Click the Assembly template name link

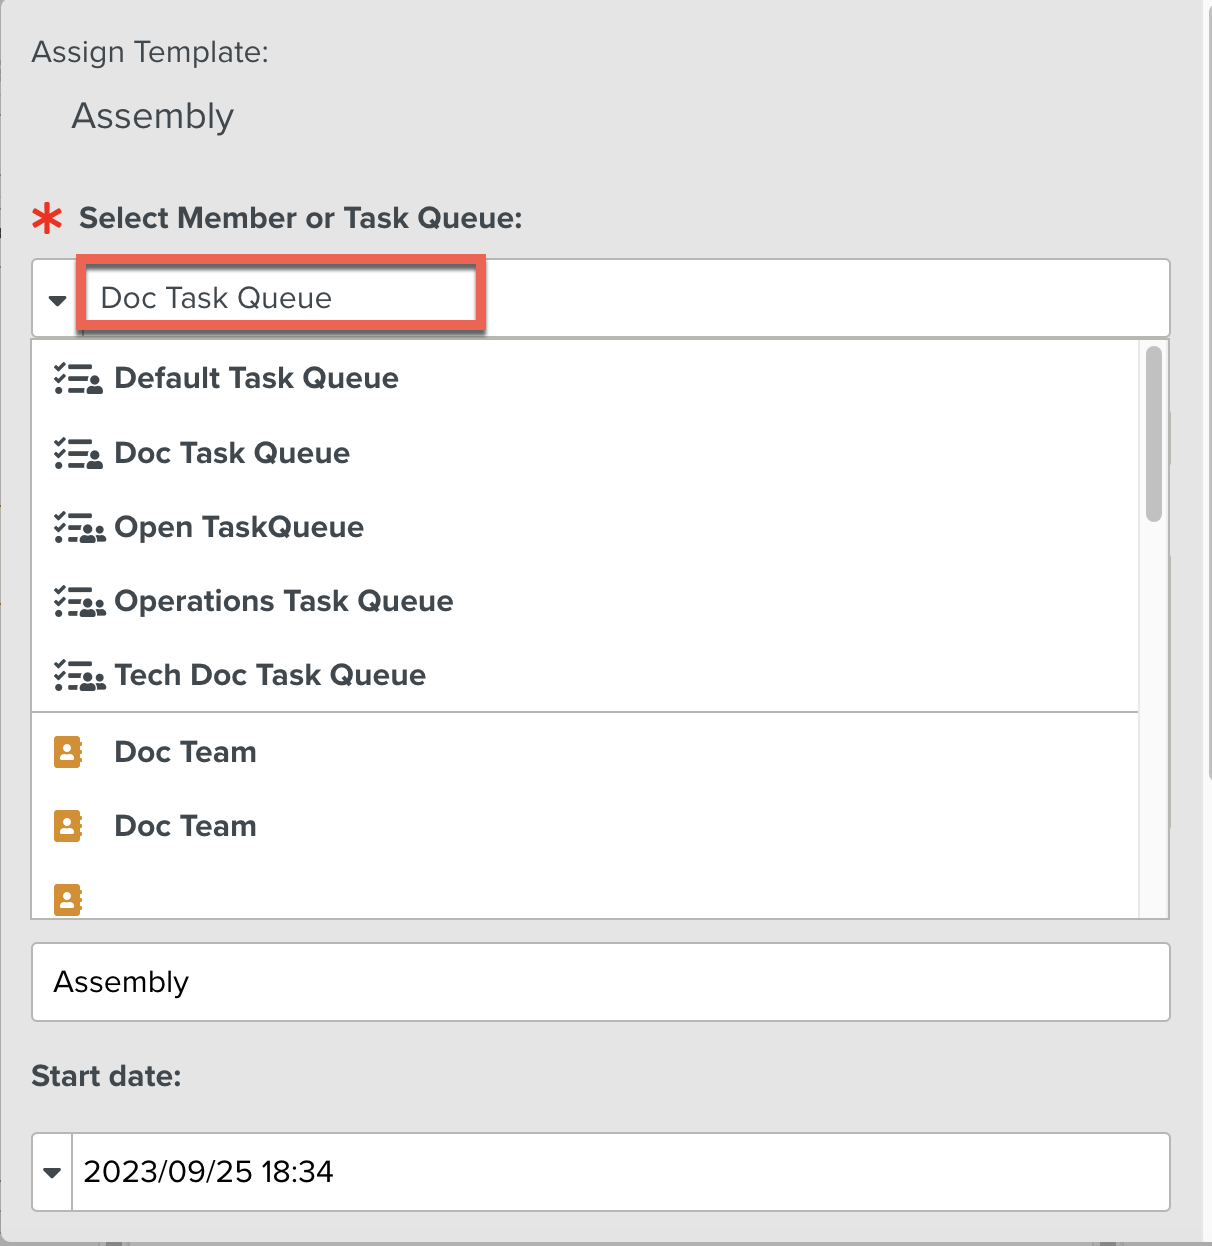pyautogui.click(x=152, y=115)
